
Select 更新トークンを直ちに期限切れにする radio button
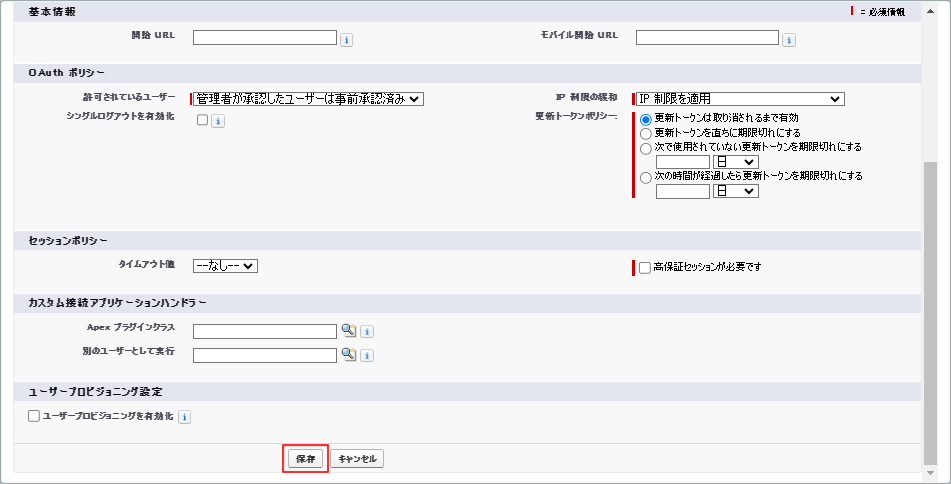646,133
